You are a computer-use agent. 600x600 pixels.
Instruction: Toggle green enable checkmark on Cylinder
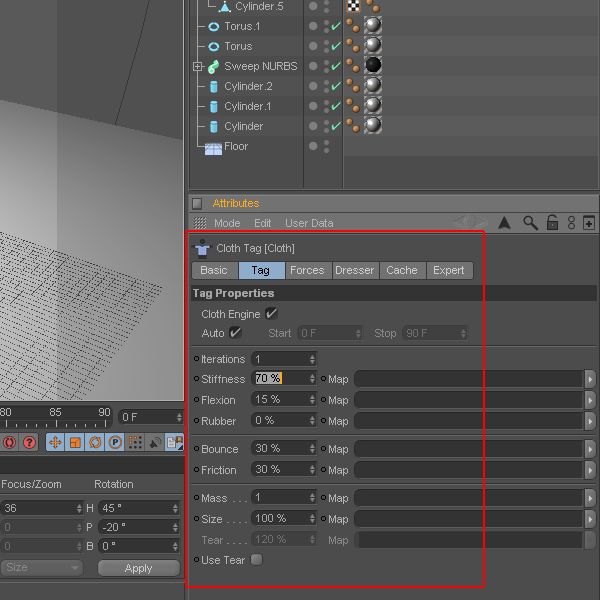click(x=336, y=126)
